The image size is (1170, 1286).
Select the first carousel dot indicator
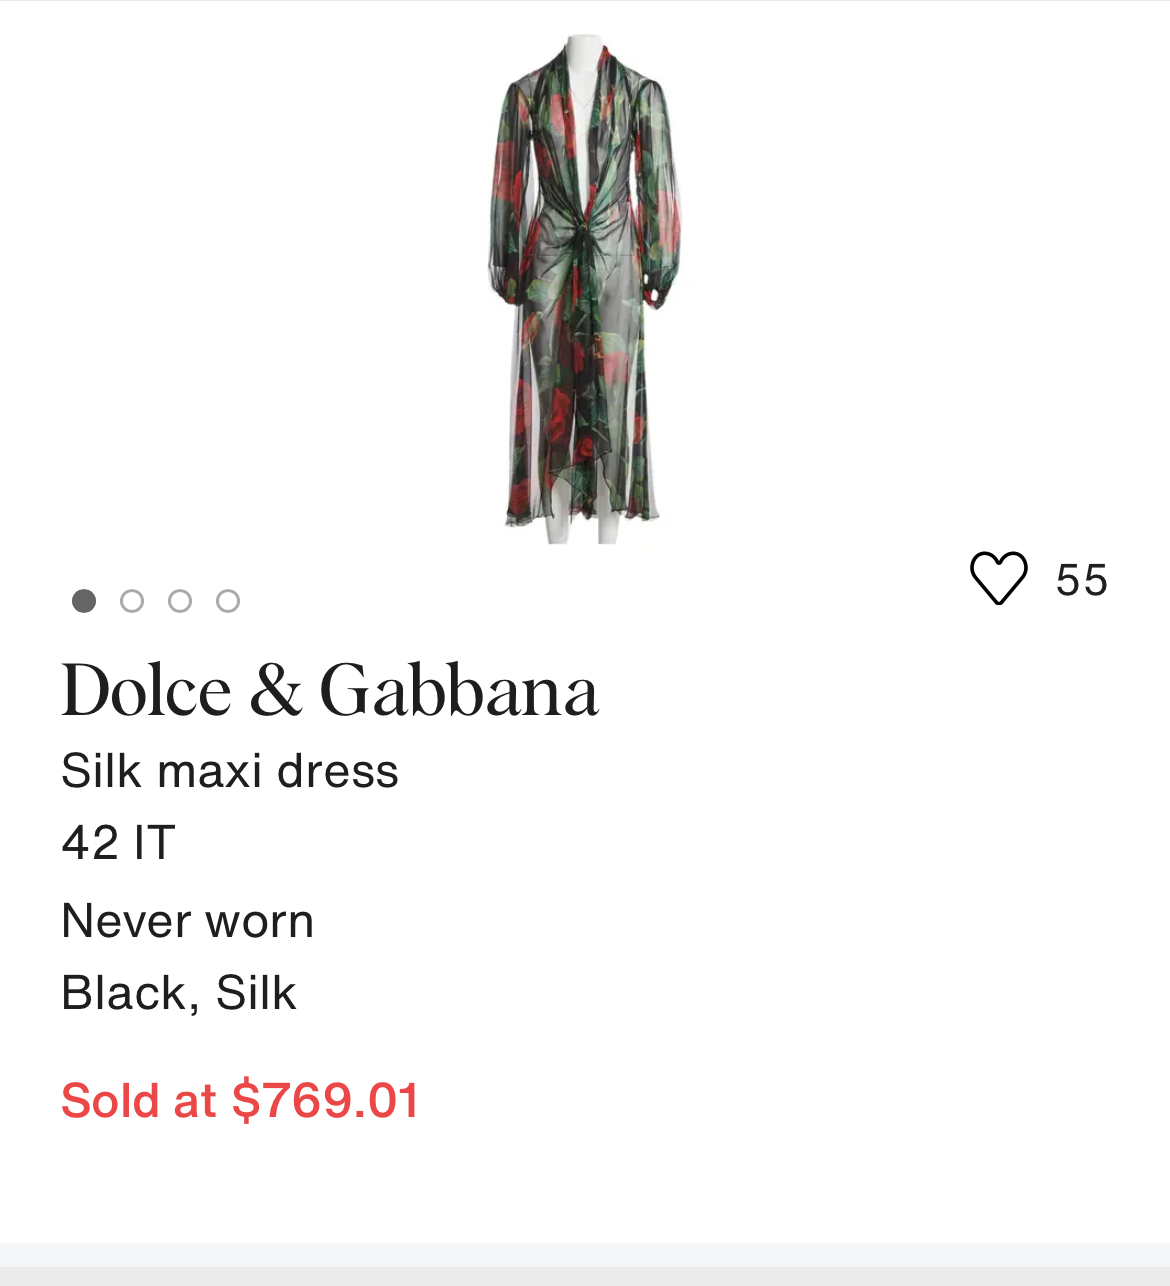[84, 601]
